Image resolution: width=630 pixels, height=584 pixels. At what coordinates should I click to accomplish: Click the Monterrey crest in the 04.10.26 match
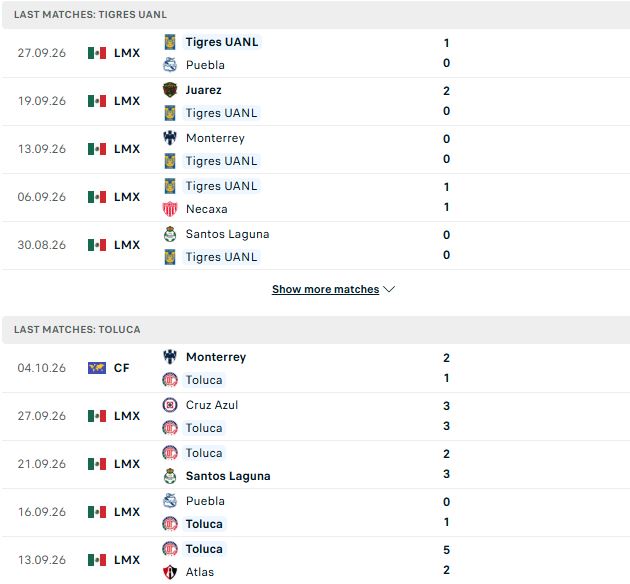170,357
